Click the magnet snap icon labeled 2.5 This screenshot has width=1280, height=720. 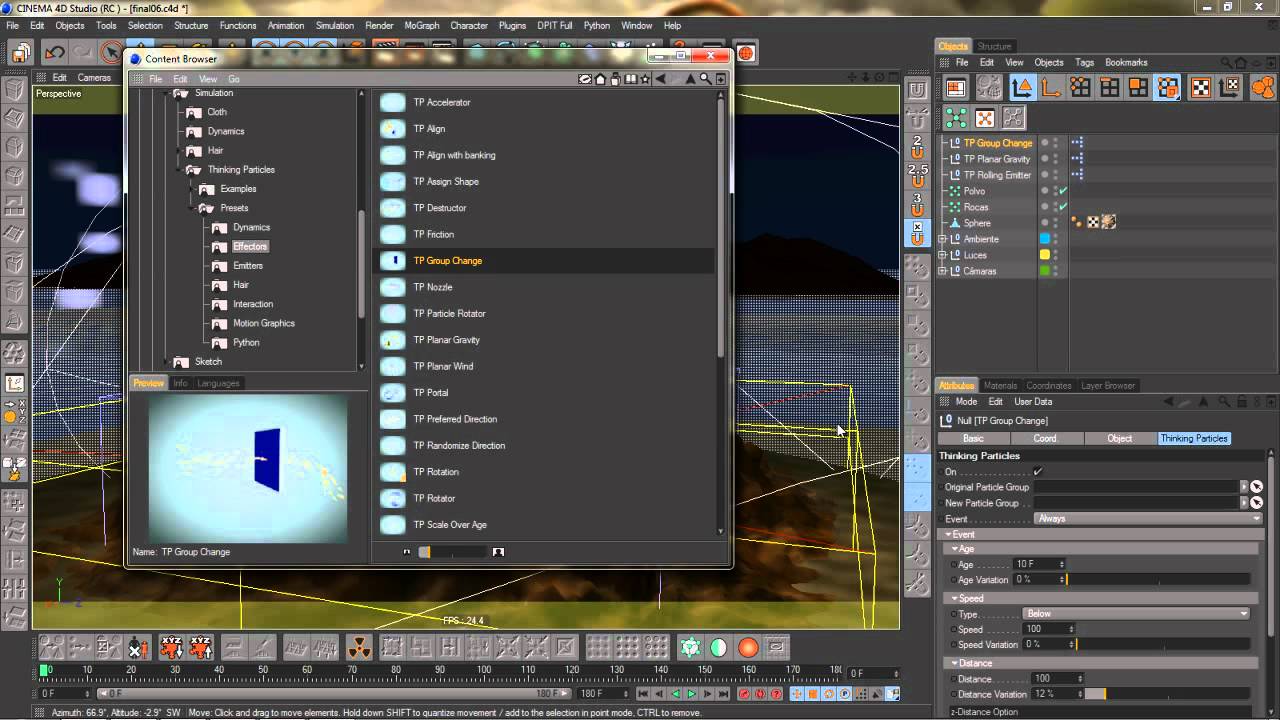(917, 176)
